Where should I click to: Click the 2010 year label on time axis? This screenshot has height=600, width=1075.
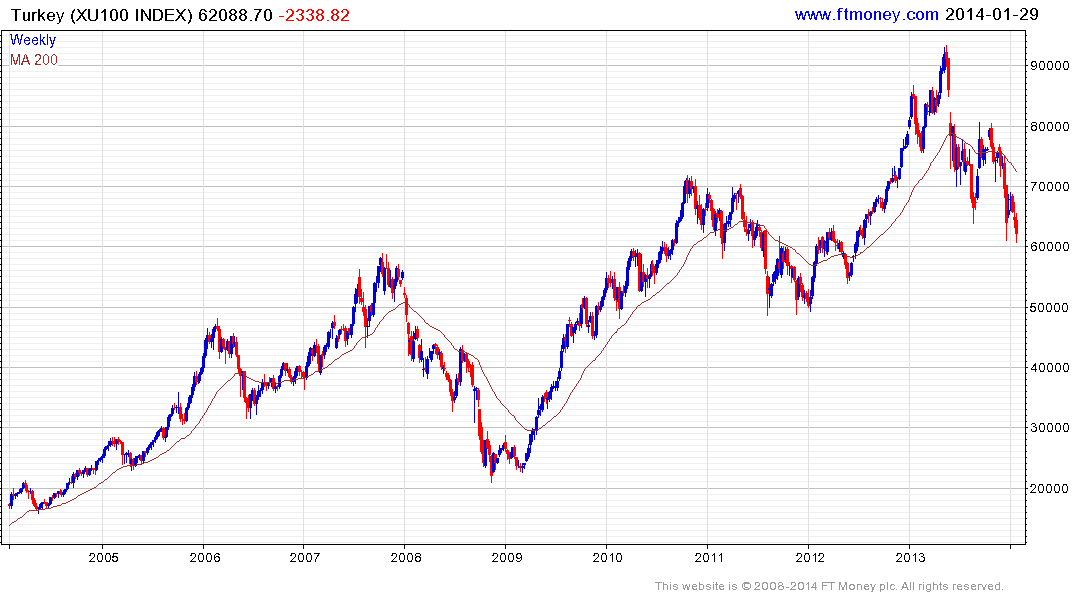point(607,557)
